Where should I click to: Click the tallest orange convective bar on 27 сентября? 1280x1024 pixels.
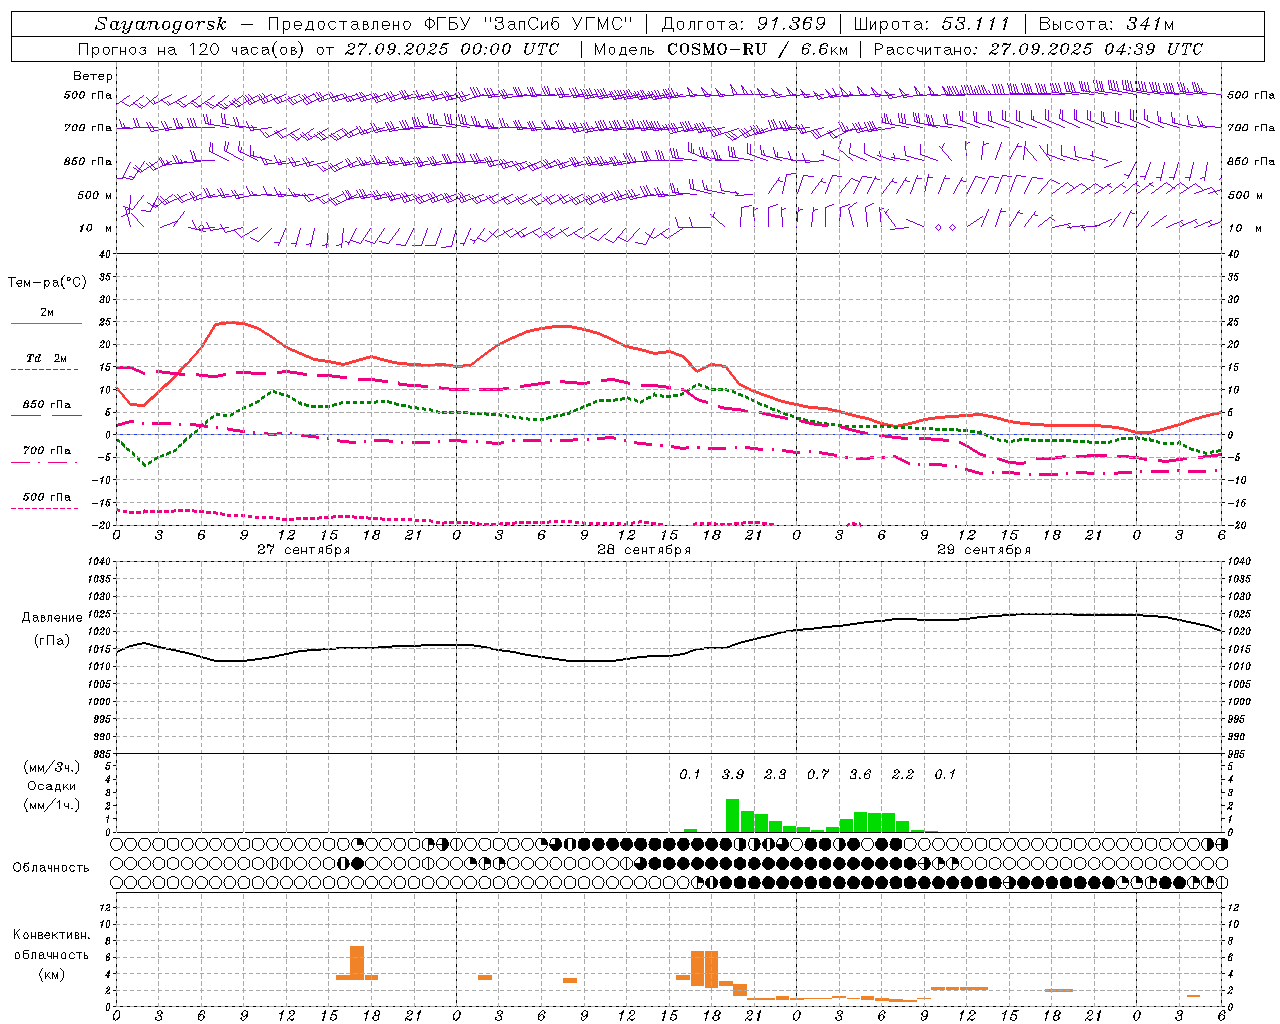pyautogui.click(x=357, y=963)
